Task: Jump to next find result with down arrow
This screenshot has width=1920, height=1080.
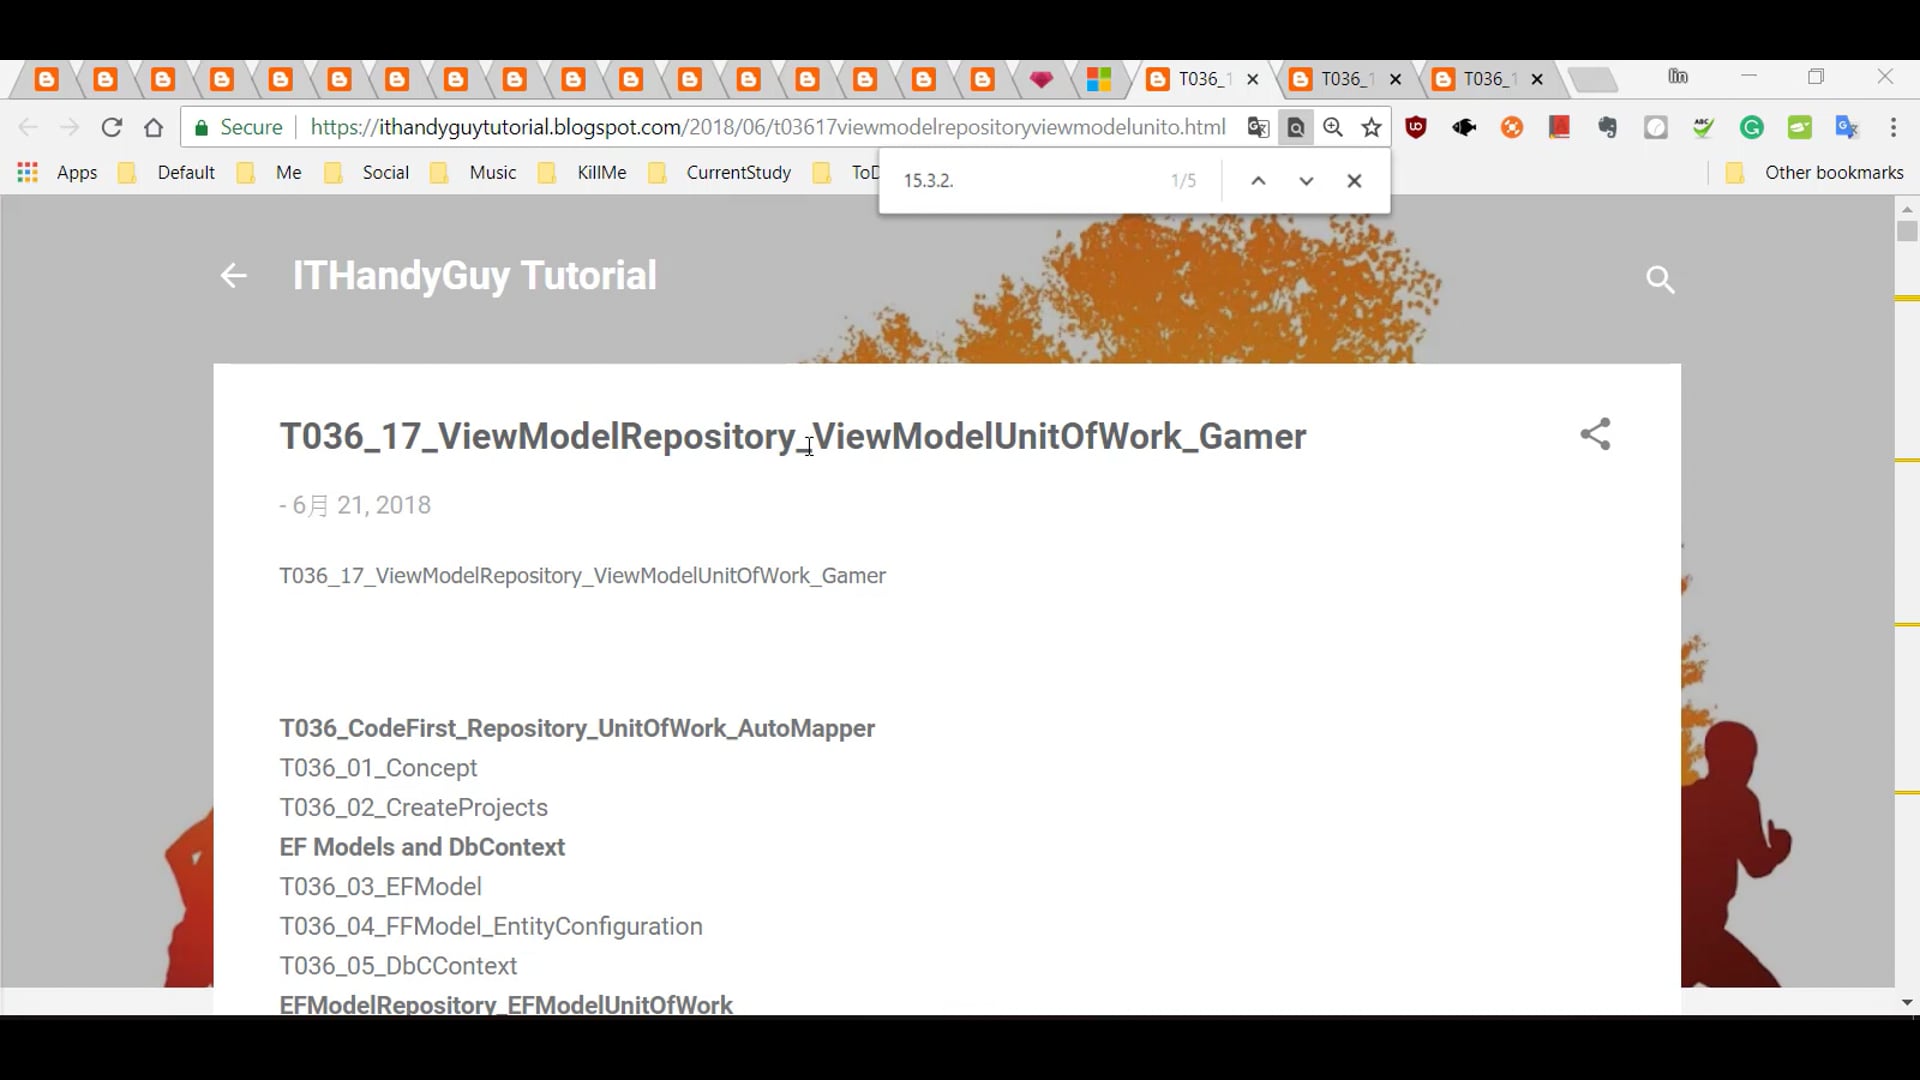Action: tap(1305, 180)
